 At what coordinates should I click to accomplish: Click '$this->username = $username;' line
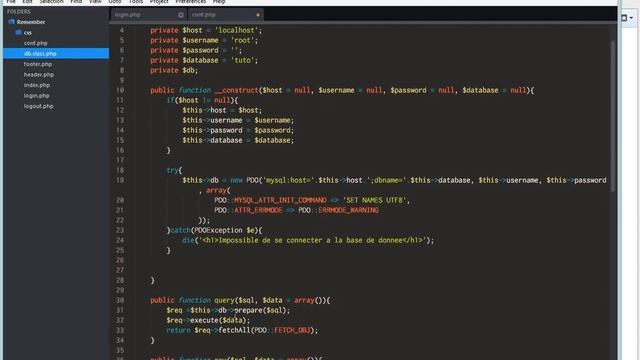point(238,120)
